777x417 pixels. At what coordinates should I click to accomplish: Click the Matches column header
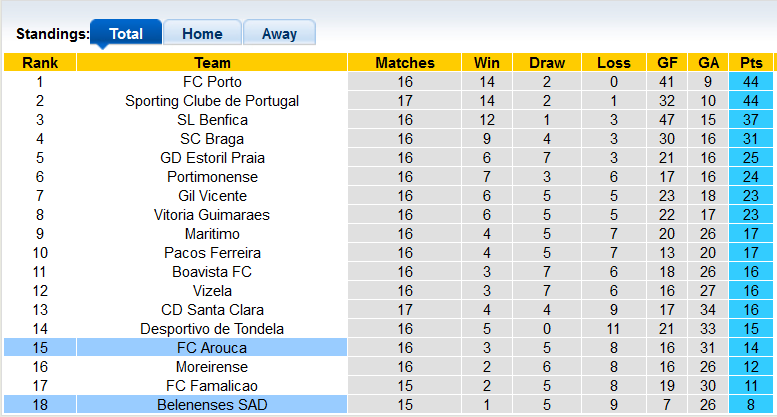(x=405, y=63)
